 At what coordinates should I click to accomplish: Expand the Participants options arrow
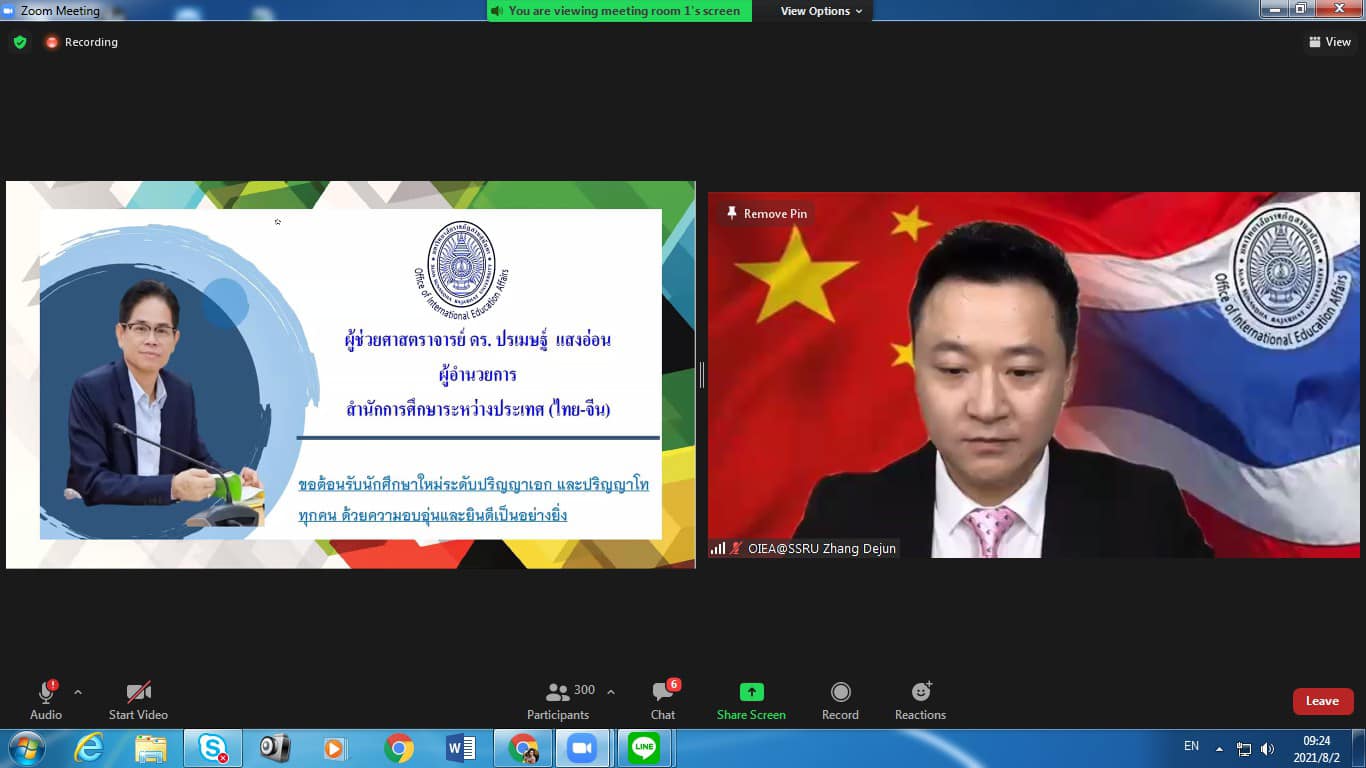click(x=611, y=692)
